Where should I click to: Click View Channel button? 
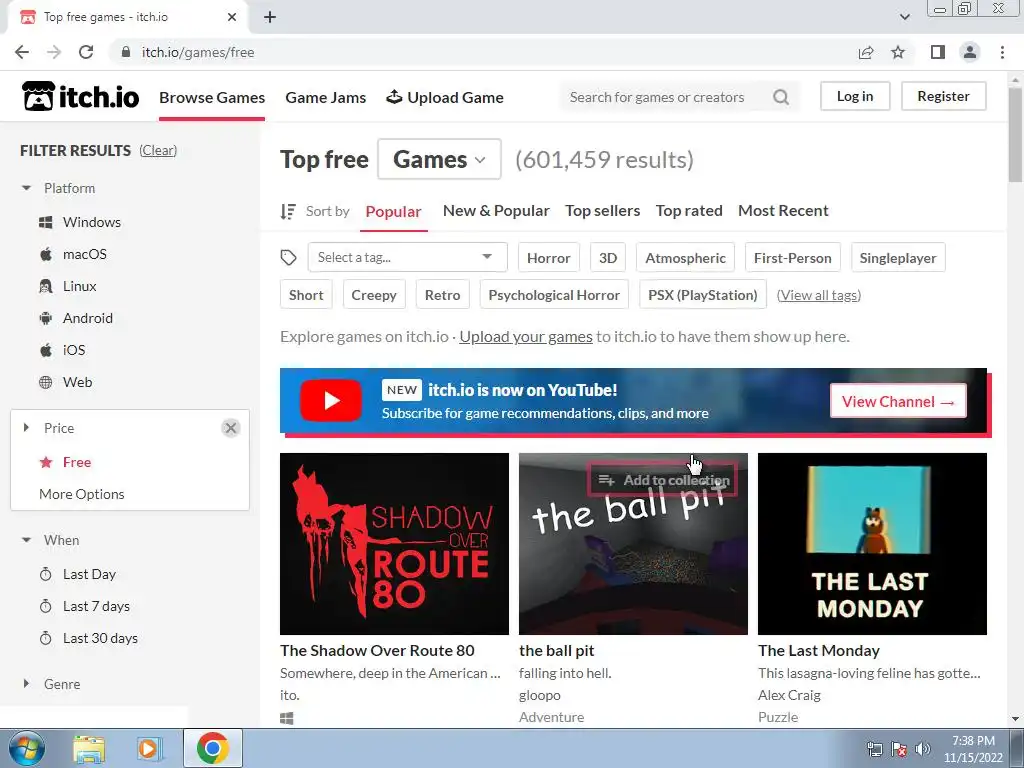899,402
